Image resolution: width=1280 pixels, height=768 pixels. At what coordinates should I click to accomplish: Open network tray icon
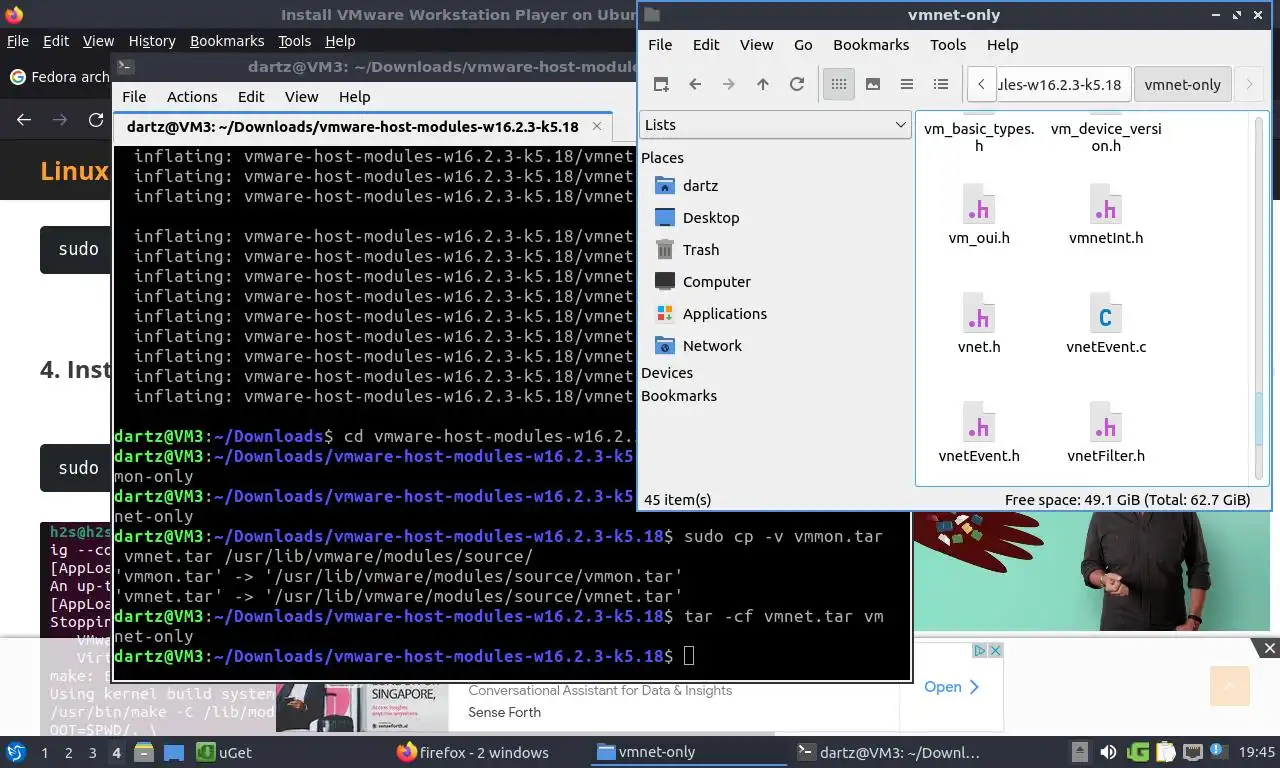pos(1193,753)
